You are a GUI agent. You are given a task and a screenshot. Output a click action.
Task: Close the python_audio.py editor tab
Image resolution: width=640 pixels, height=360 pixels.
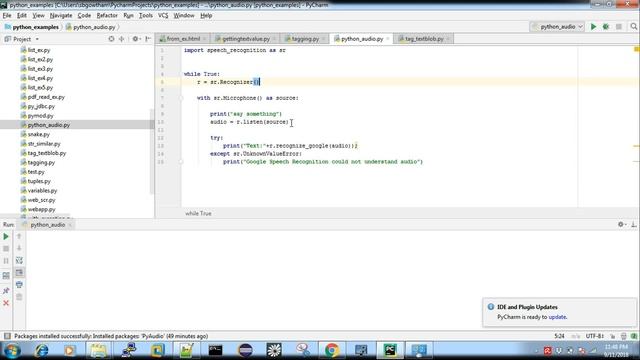pos(388,39)
